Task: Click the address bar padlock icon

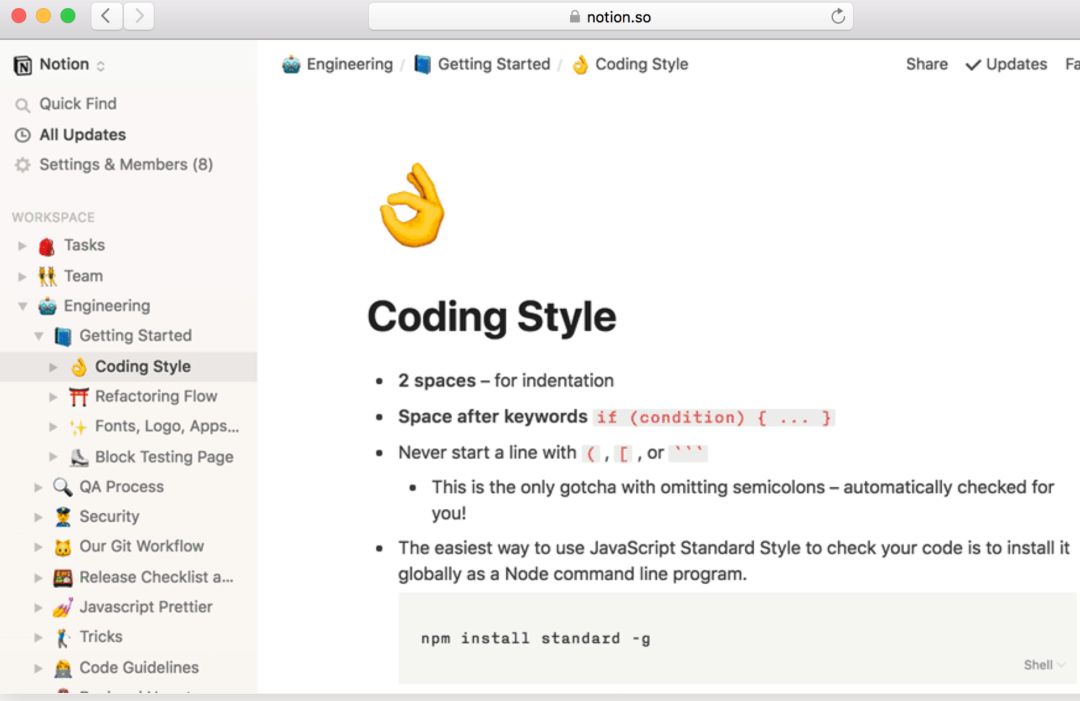Action: click(574, 17)
